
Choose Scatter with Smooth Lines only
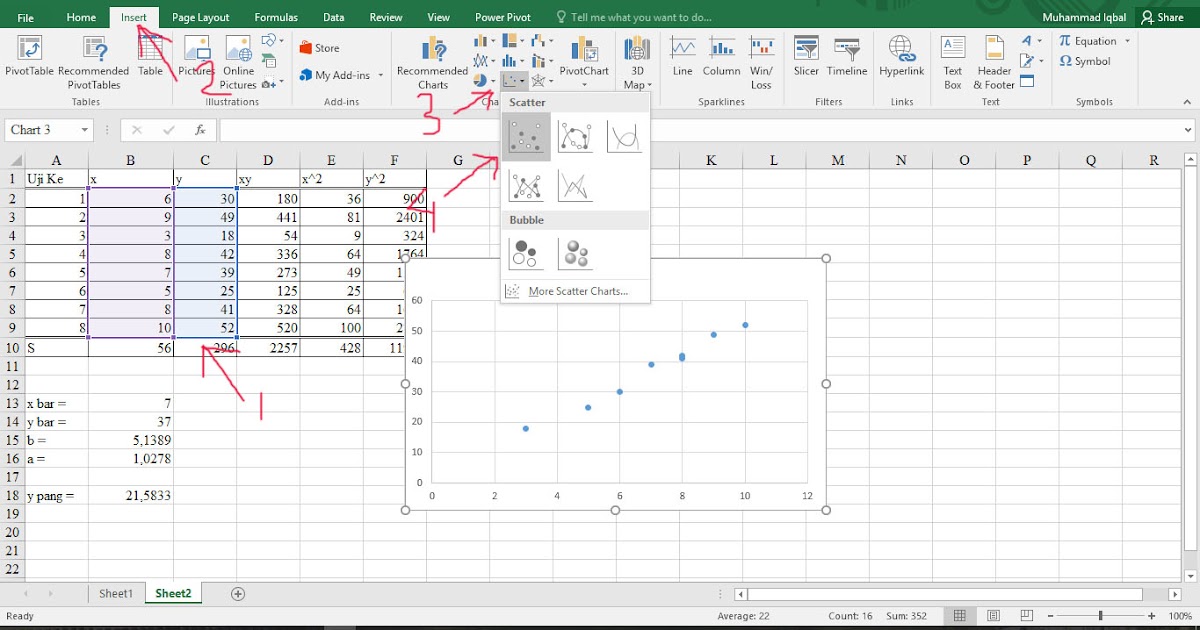tap(624, 137)
